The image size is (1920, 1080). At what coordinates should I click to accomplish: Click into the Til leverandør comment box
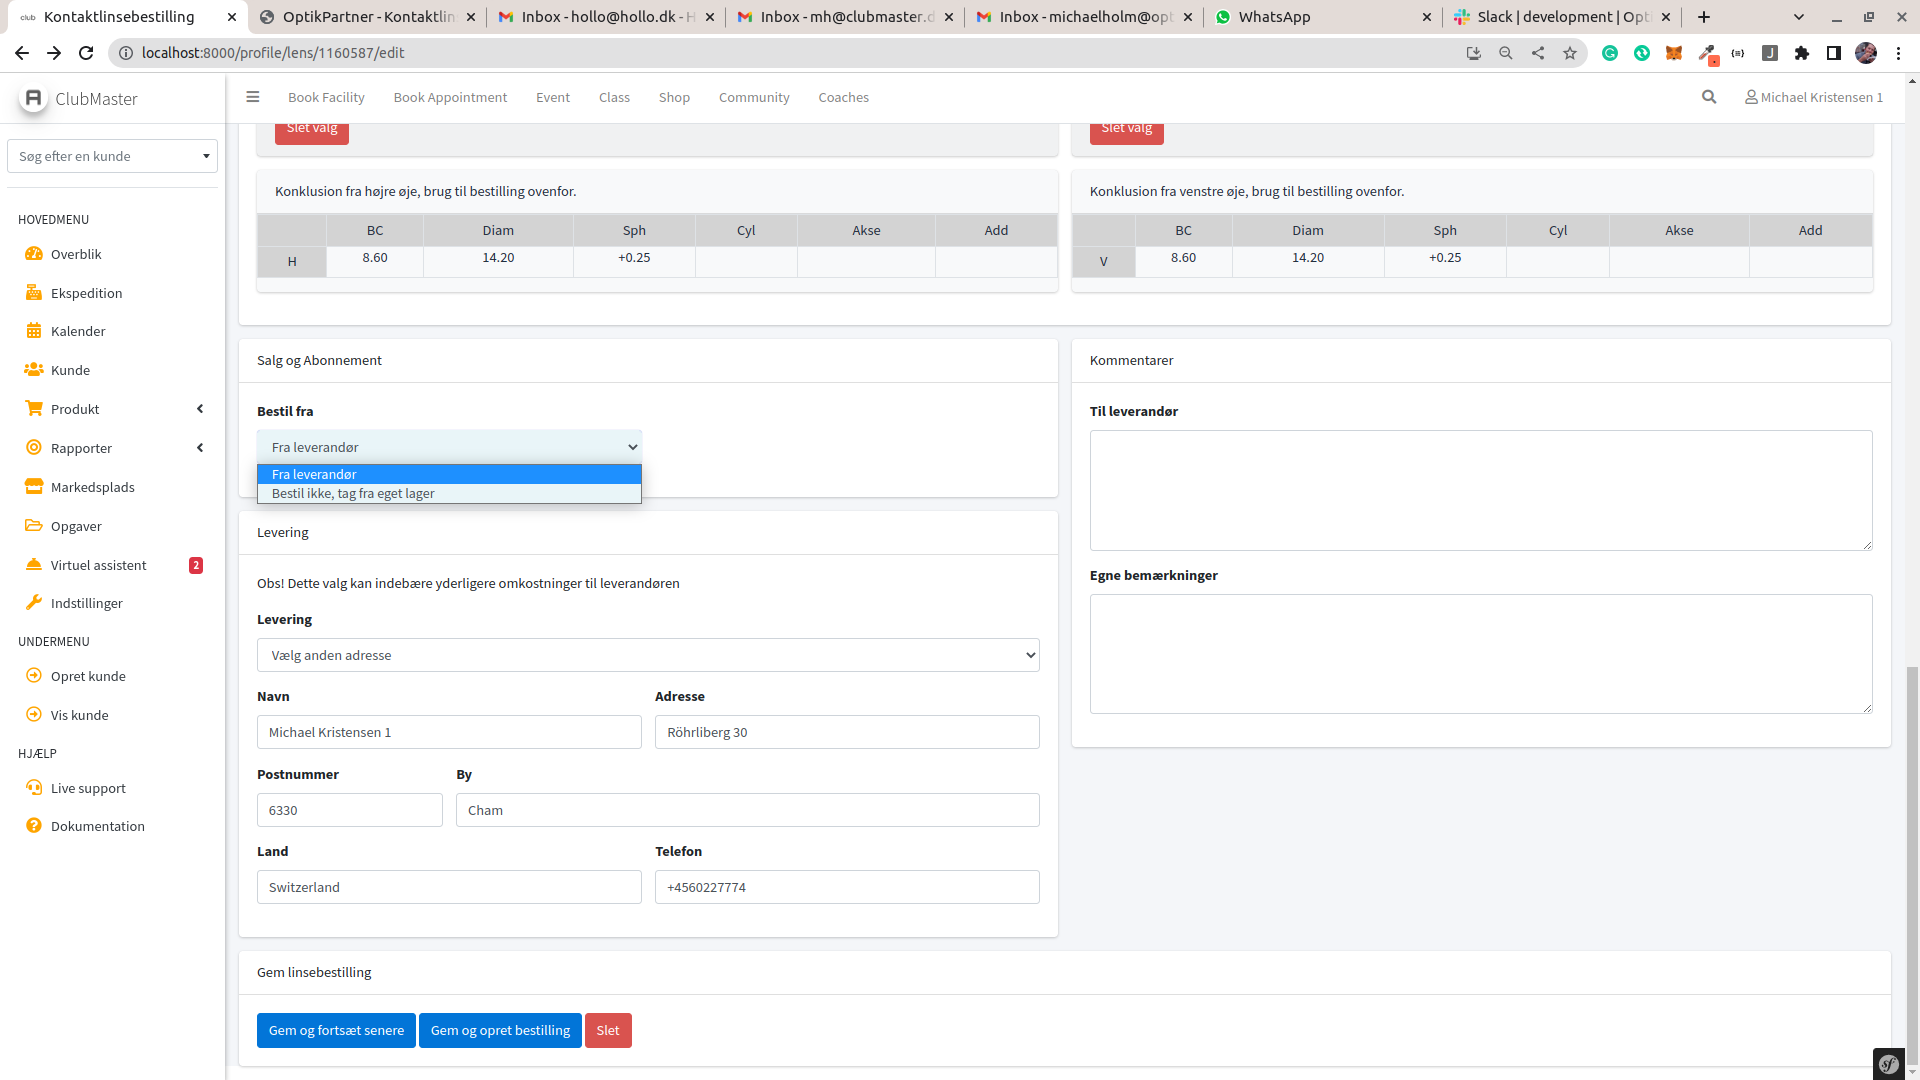click(1480, 490)
